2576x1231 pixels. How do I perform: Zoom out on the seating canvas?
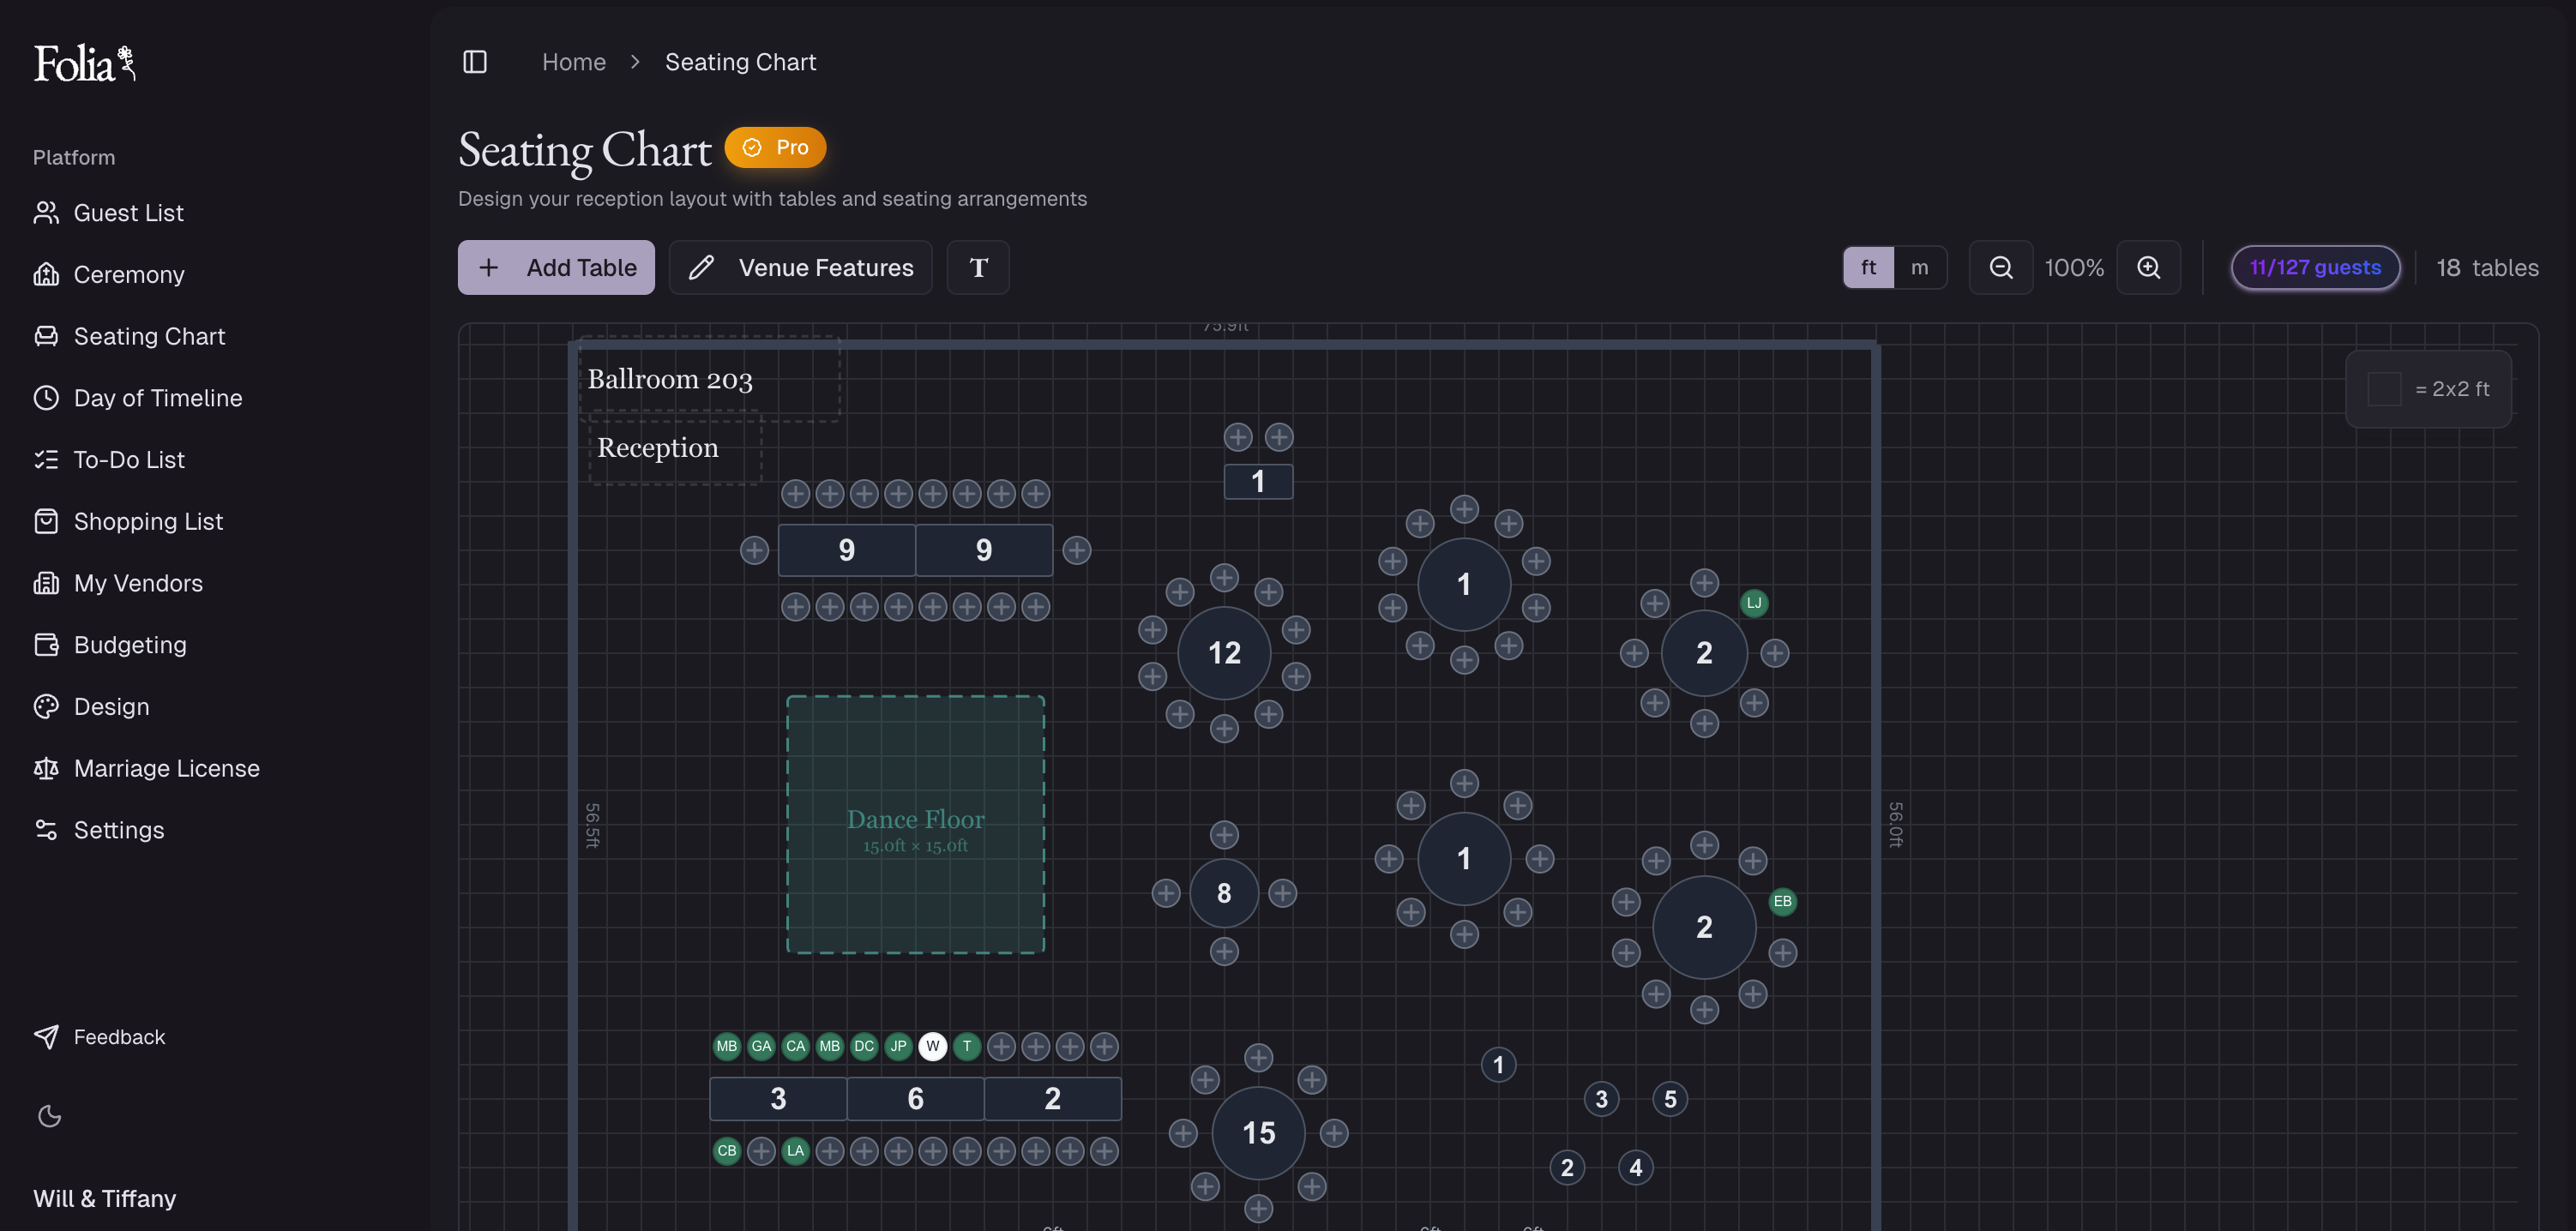2000,267
